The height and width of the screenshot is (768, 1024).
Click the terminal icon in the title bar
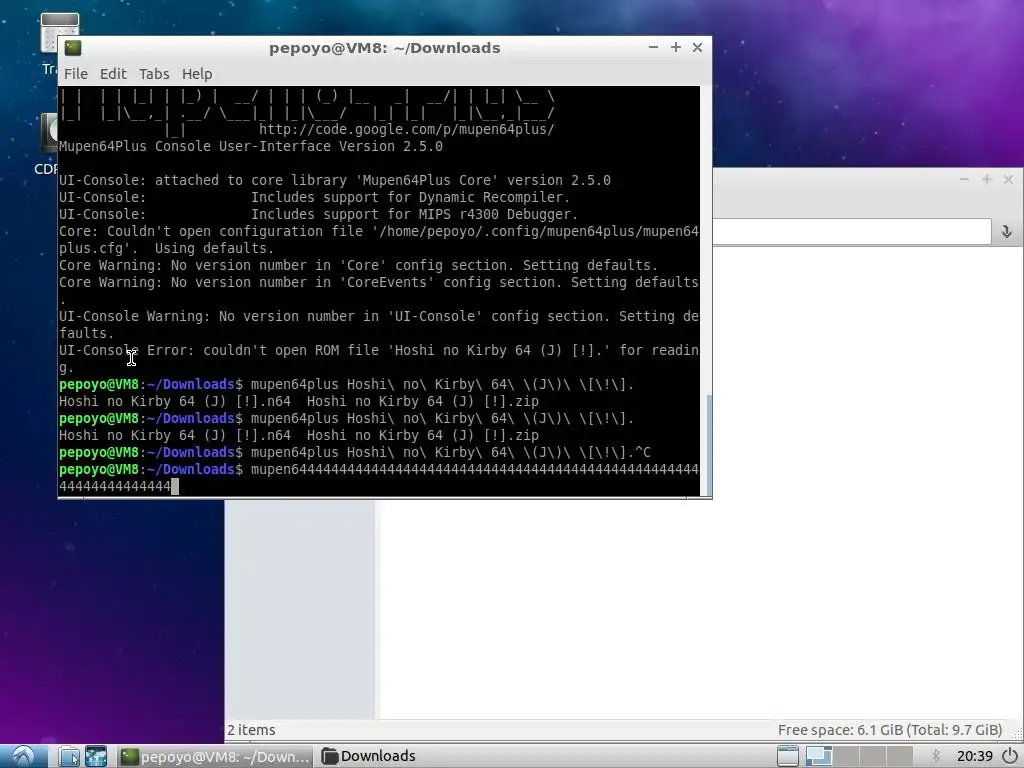click(x=73, y=48)
